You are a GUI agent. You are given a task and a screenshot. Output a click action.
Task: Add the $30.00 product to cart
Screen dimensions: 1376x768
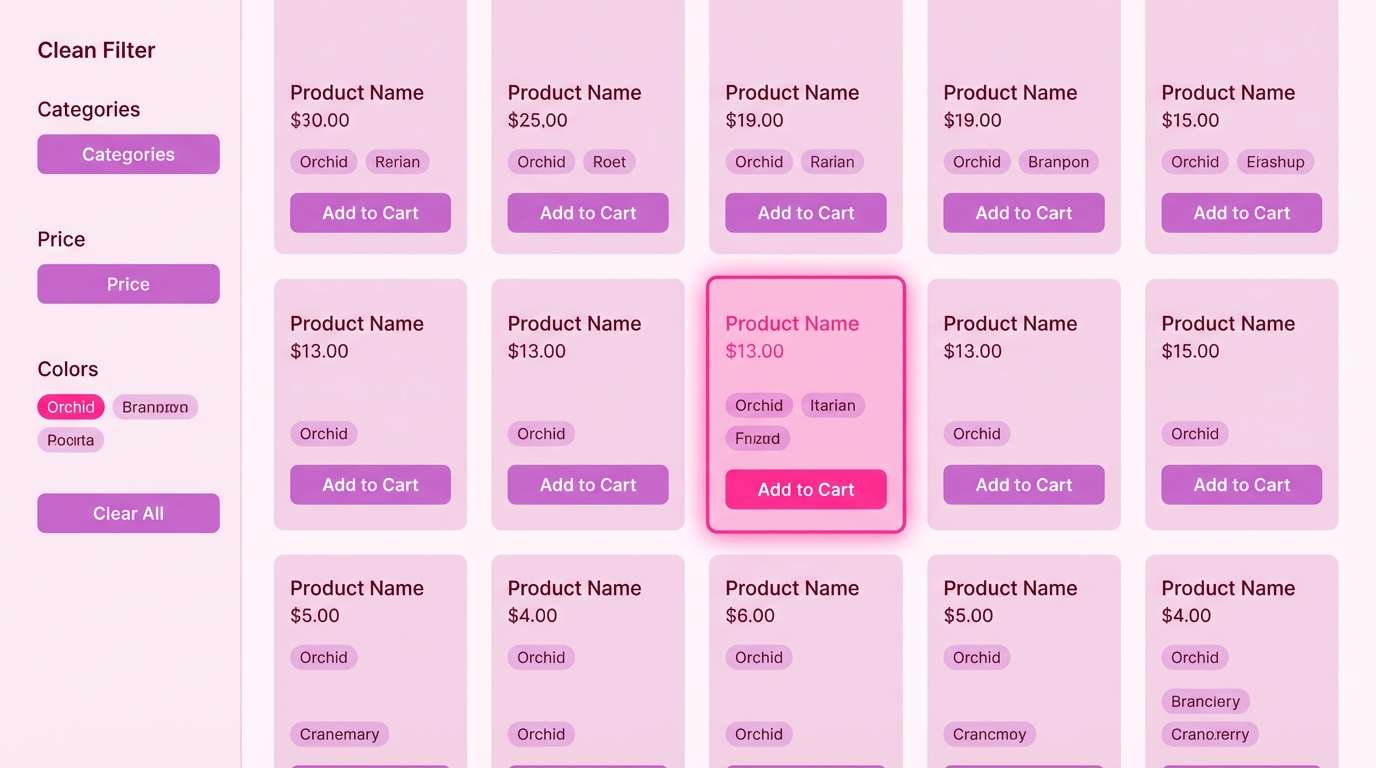tap(370, 213)
